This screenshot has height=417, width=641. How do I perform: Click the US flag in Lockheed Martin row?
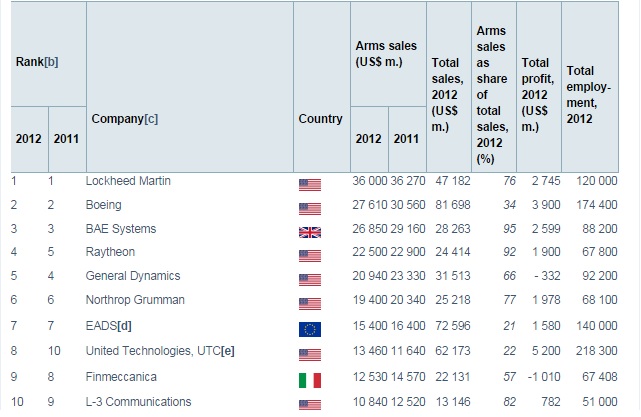(309, 183)
